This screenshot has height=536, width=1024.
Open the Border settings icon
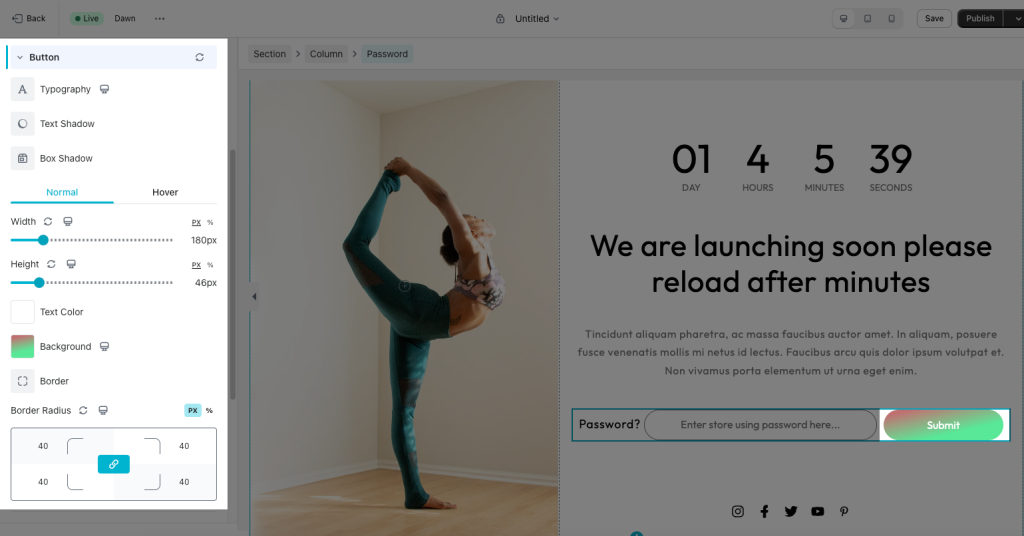tap(22, 381)
